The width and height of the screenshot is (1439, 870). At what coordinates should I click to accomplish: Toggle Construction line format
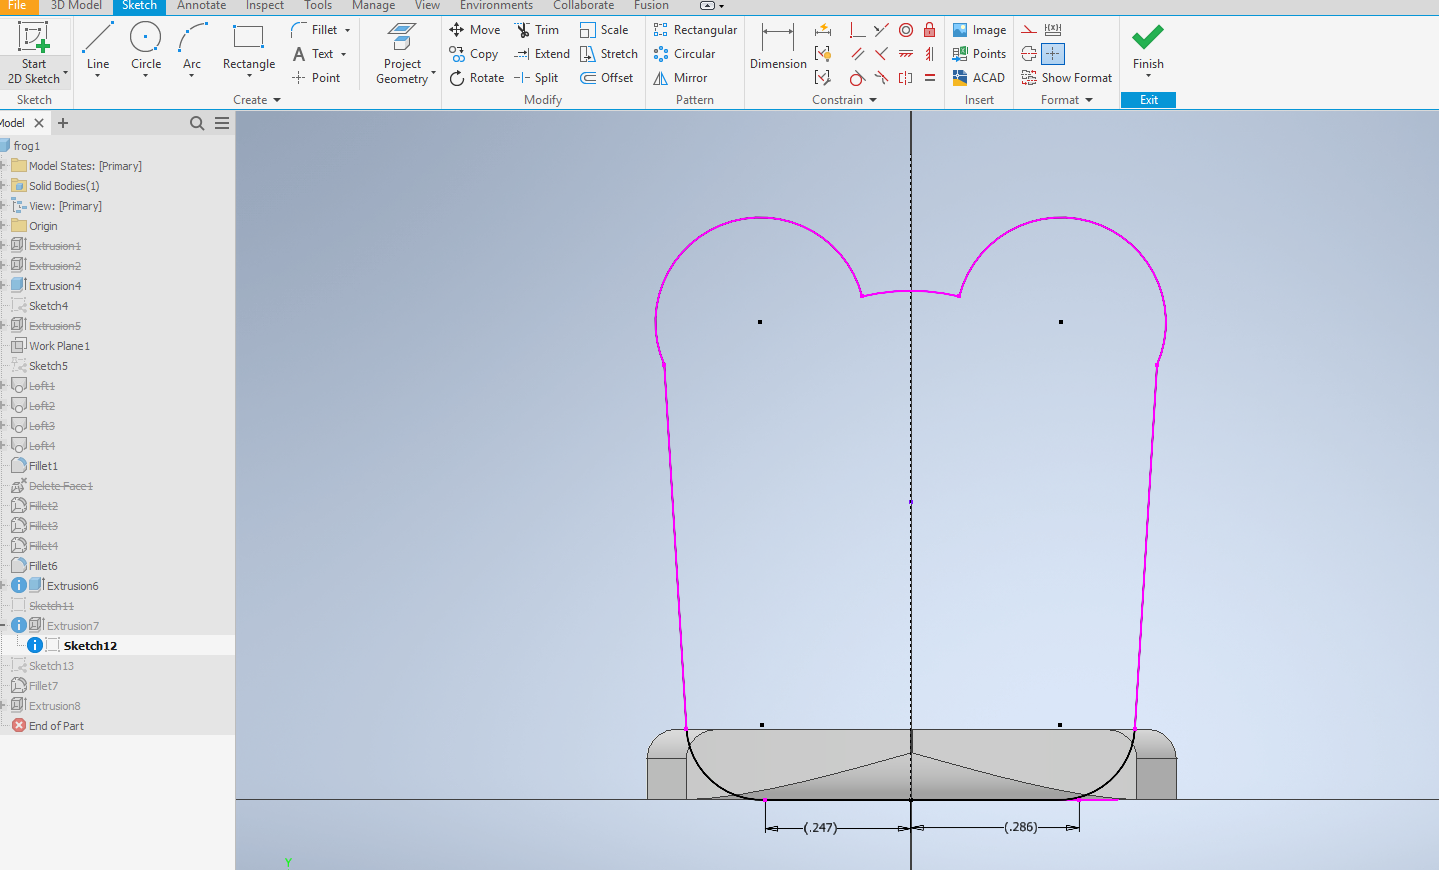pos(1029,30)
